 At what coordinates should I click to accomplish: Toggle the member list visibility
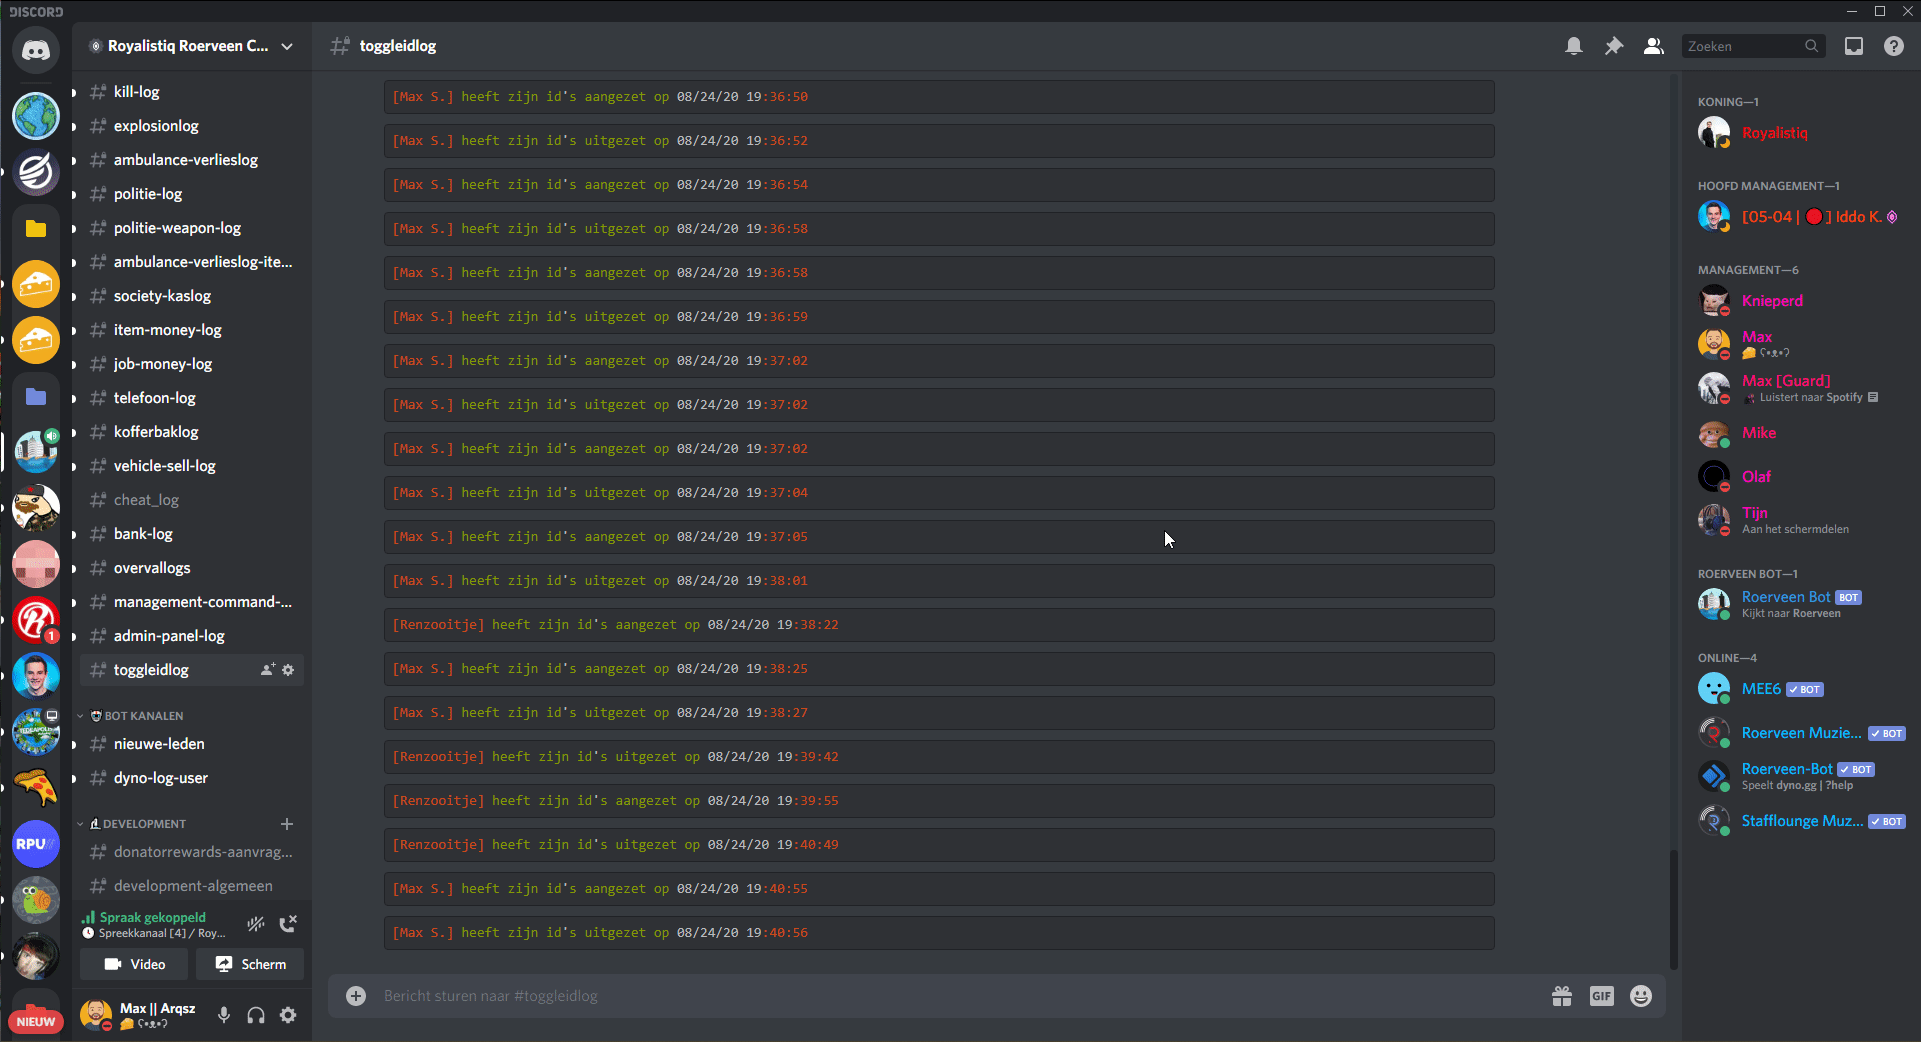coord(1653,46)
